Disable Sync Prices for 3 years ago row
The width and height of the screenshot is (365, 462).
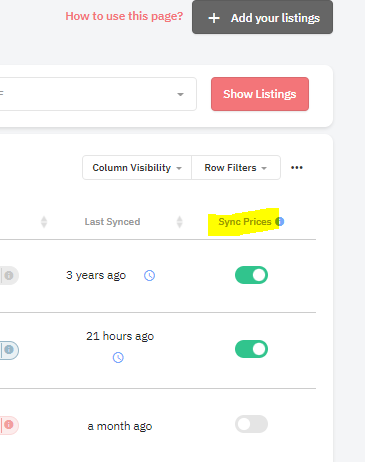pos(251,275)
